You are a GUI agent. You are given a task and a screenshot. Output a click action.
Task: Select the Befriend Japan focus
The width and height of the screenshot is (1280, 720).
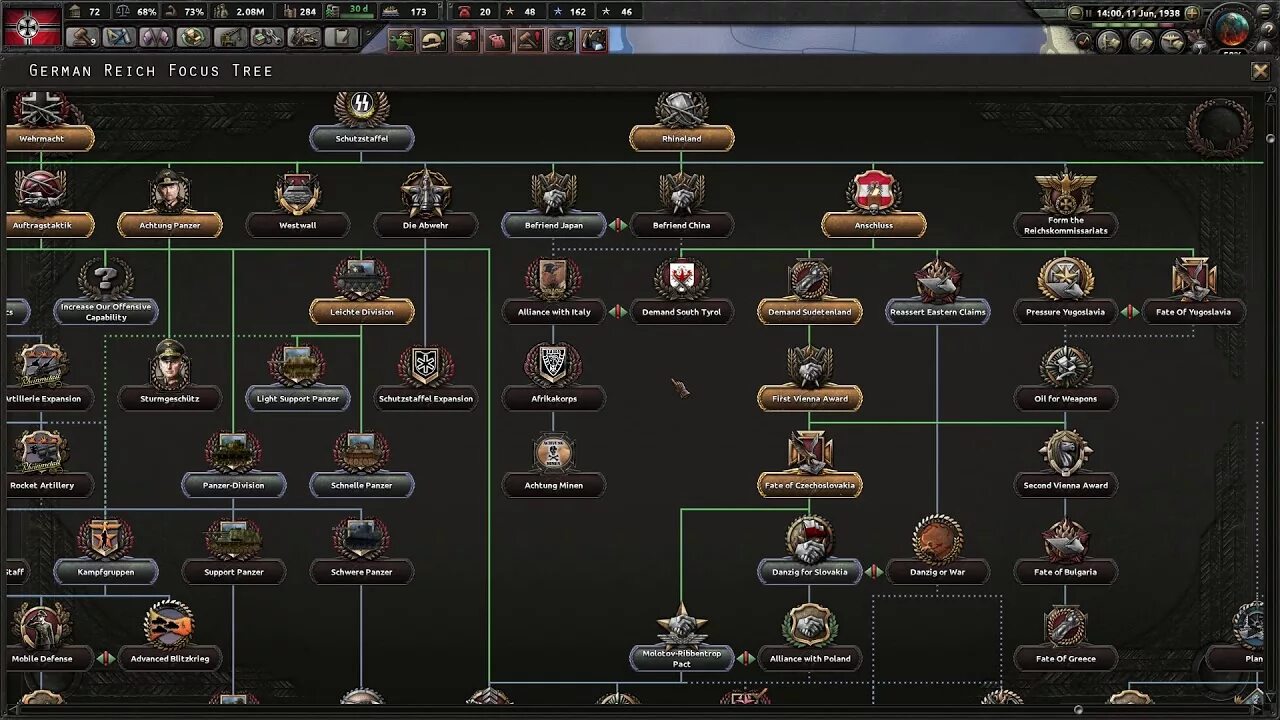click(x=554, y=225)
